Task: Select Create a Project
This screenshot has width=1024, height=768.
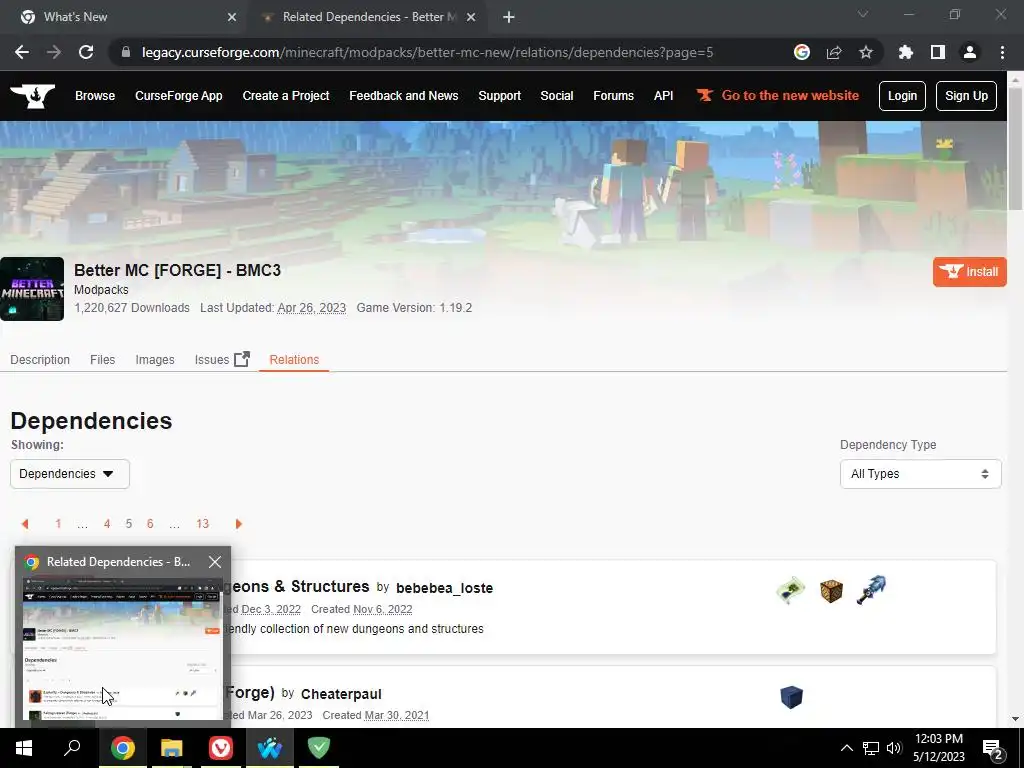Action: pos(285,96)
